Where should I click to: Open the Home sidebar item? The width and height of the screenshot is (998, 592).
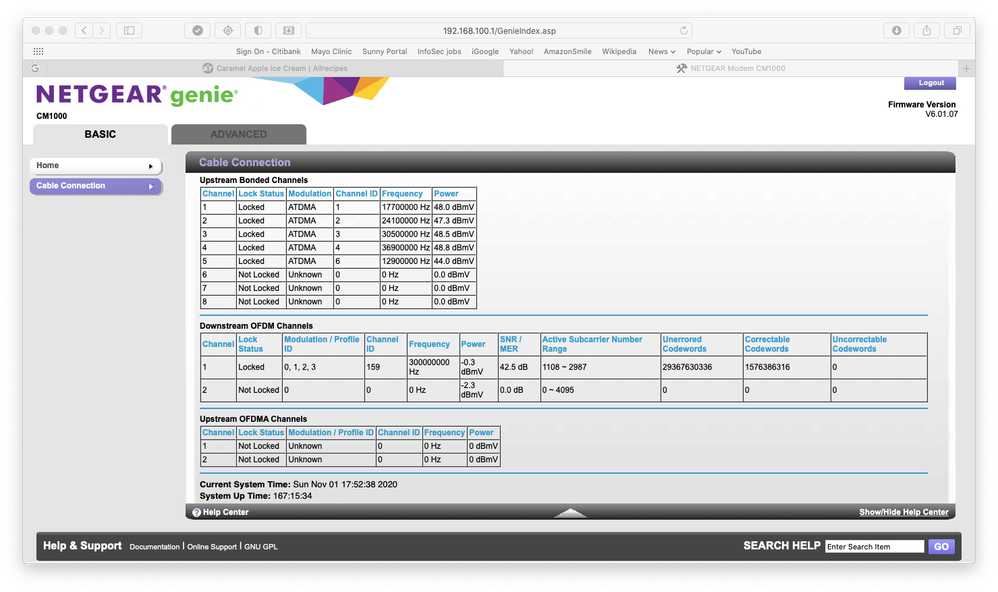95,166
